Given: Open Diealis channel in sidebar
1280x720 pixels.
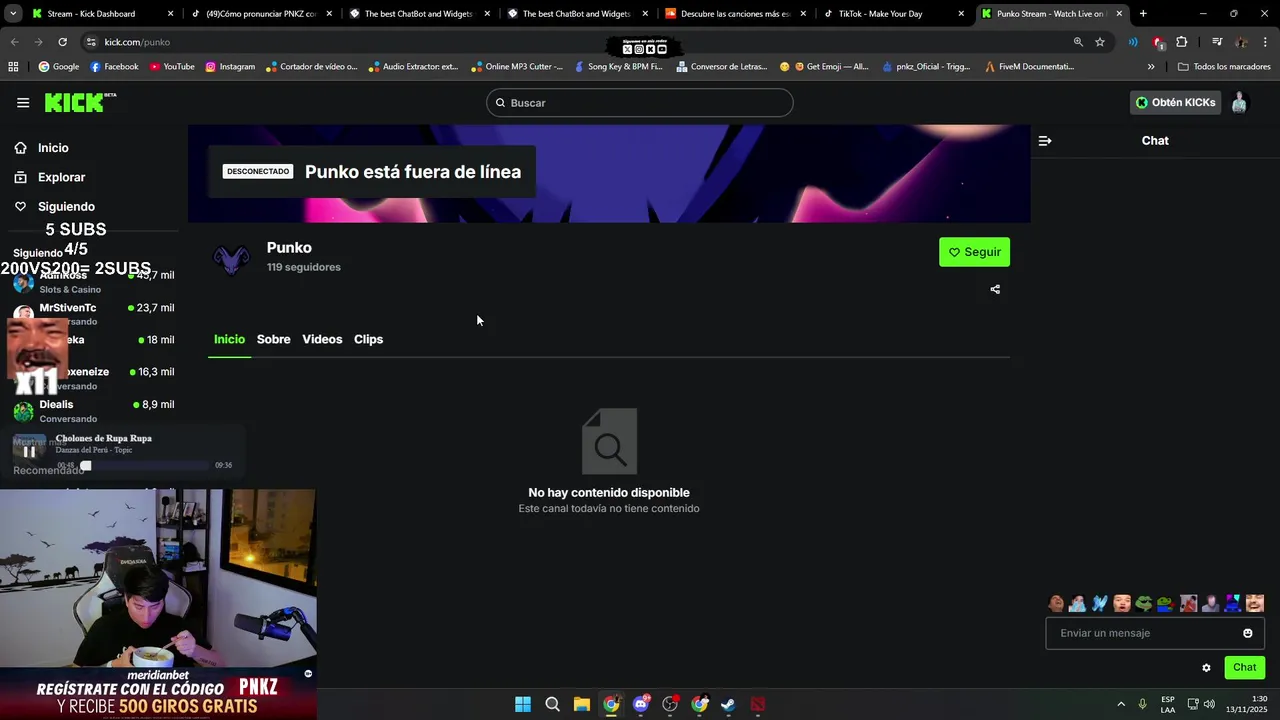Looking at the screenshot, I should [x=95, y=411].
